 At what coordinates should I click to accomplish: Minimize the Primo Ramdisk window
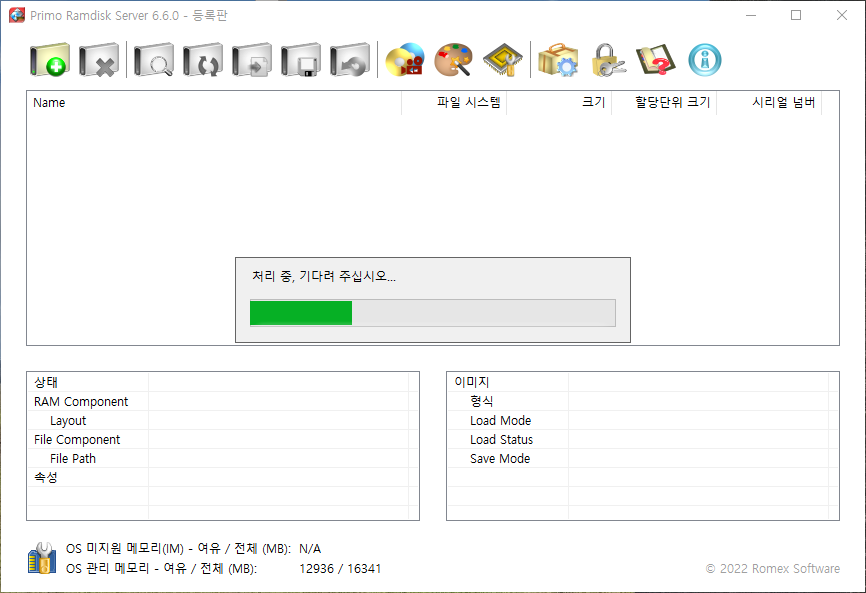click(751, 15)
